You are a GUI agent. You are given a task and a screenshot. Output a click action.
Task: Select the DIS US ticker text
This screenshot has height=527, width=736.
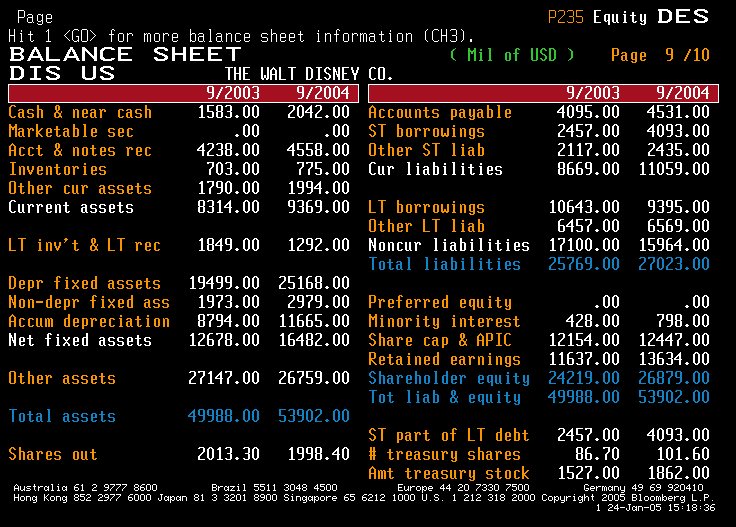pos(62,74)
